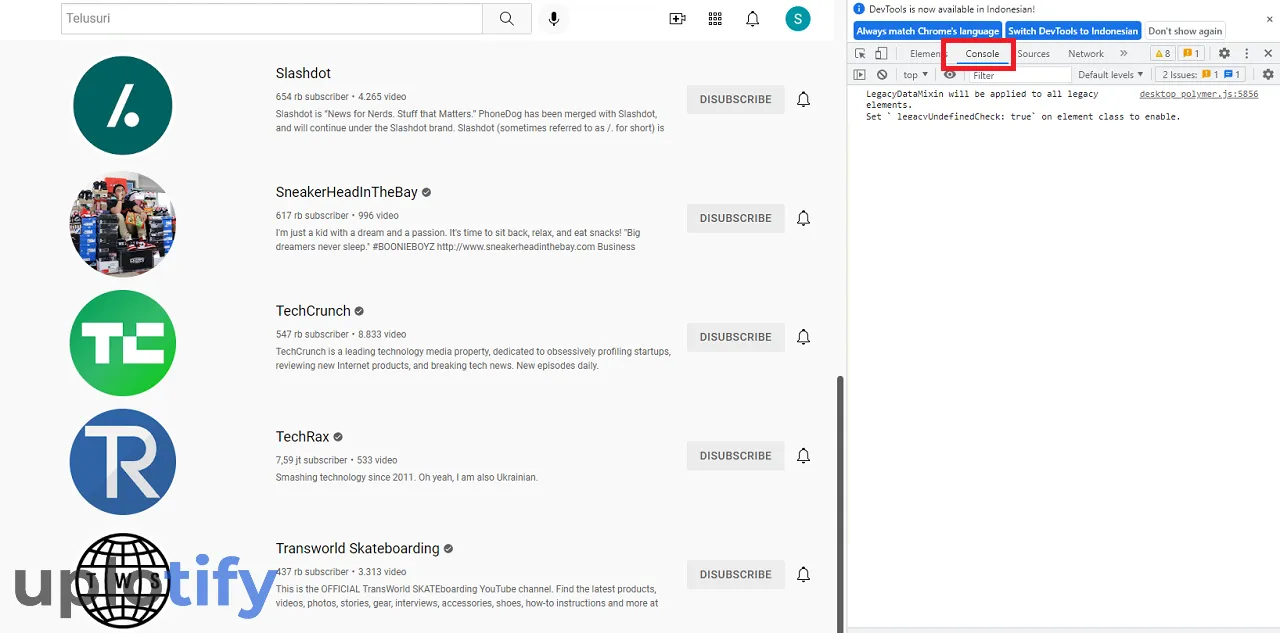This screenshot has width=1280, height=633.
Task: Open the create video icon
Action: [677, 19]
